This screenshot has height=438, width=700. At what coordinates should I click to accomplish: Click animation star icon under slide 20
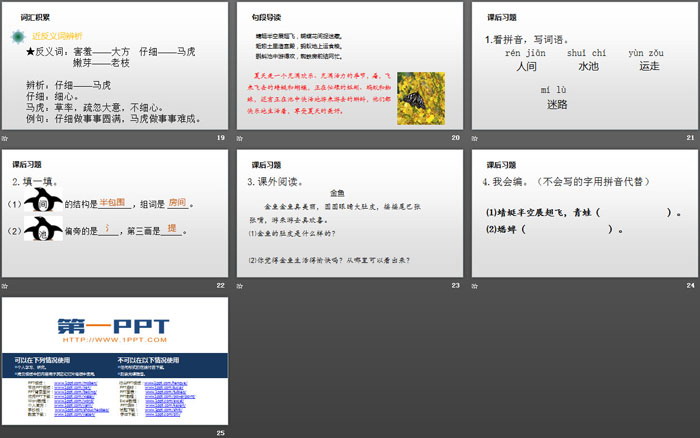coord(241,137)
